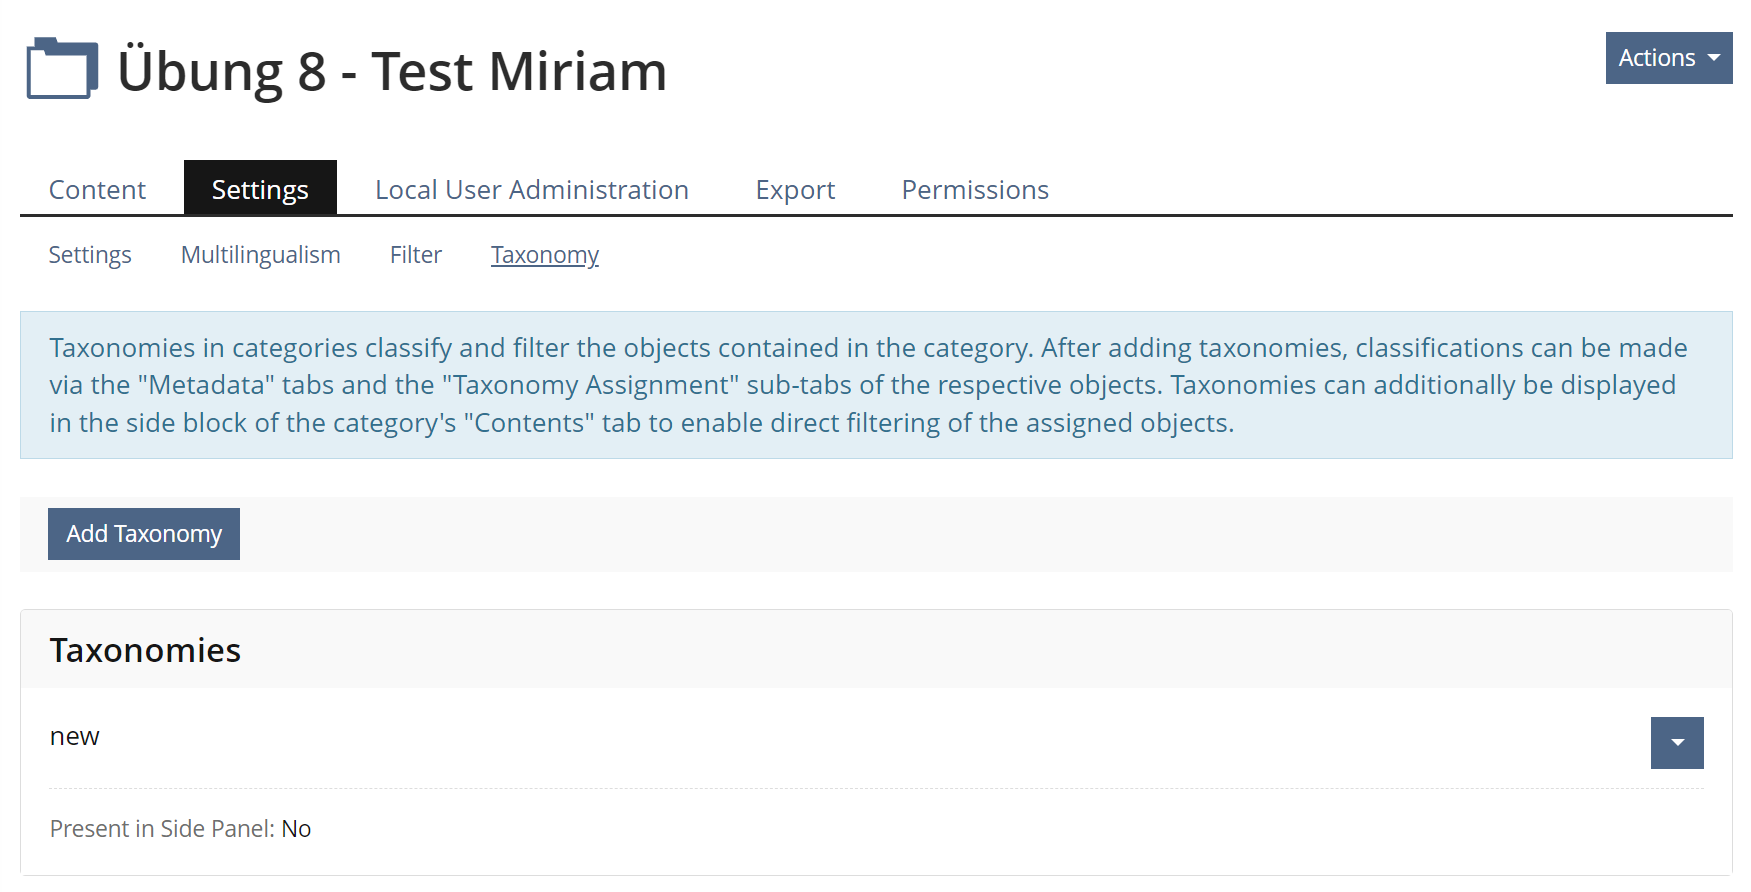Open the Local User Administration tab
Screen dimensions: 1751x892
531,190
